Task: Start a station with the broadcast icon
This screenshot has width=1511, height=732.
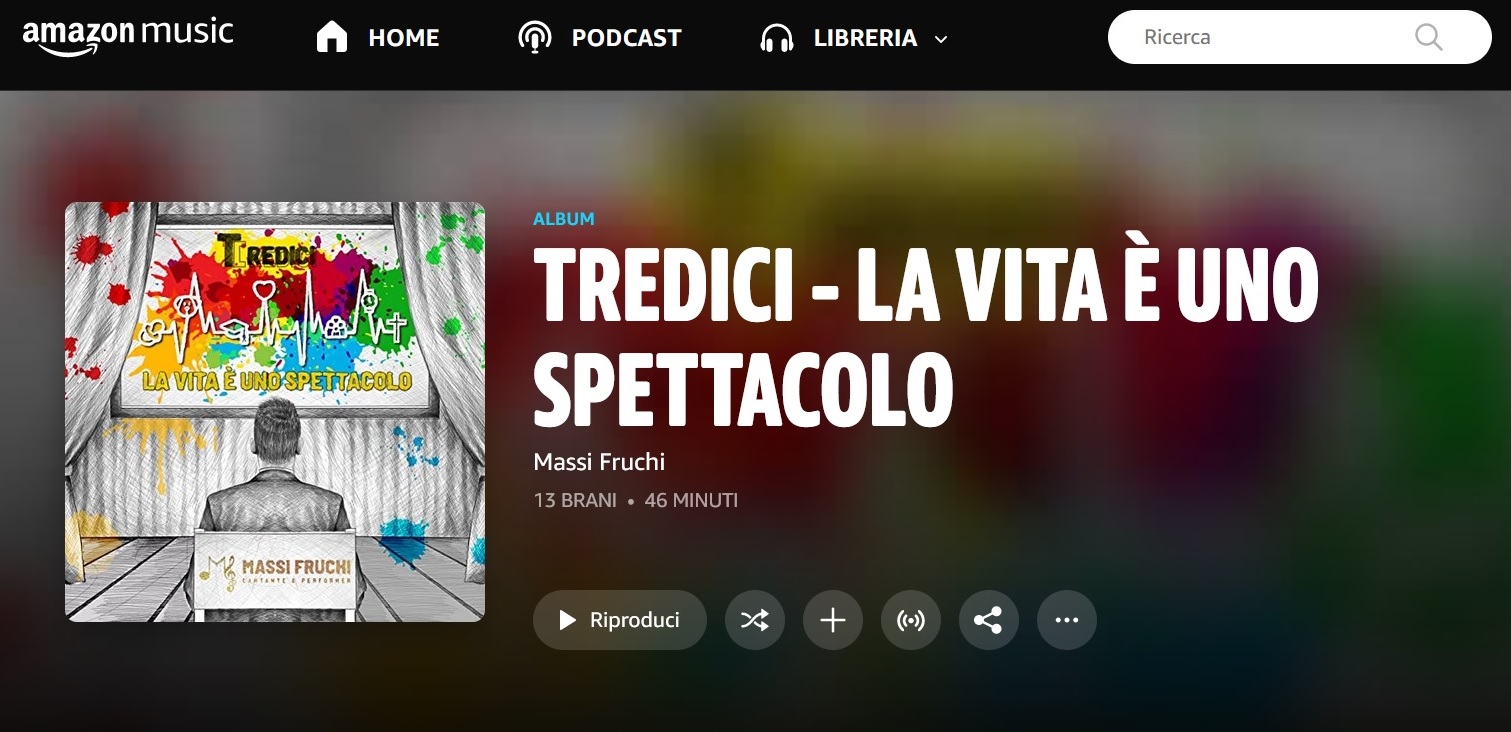Action: coord(911,620)
